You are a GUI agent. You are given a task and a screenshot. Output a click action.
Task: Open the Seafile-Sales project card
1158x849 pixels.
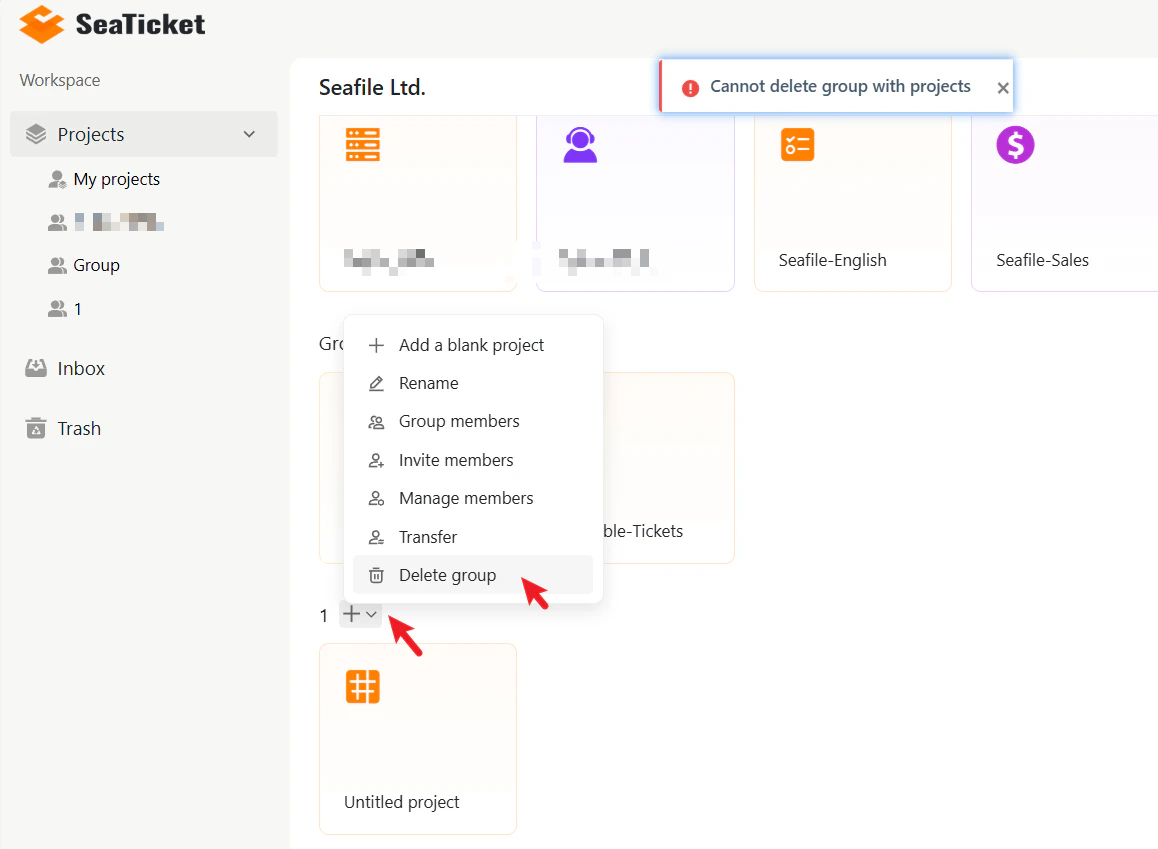click(x=1065, y=204)
